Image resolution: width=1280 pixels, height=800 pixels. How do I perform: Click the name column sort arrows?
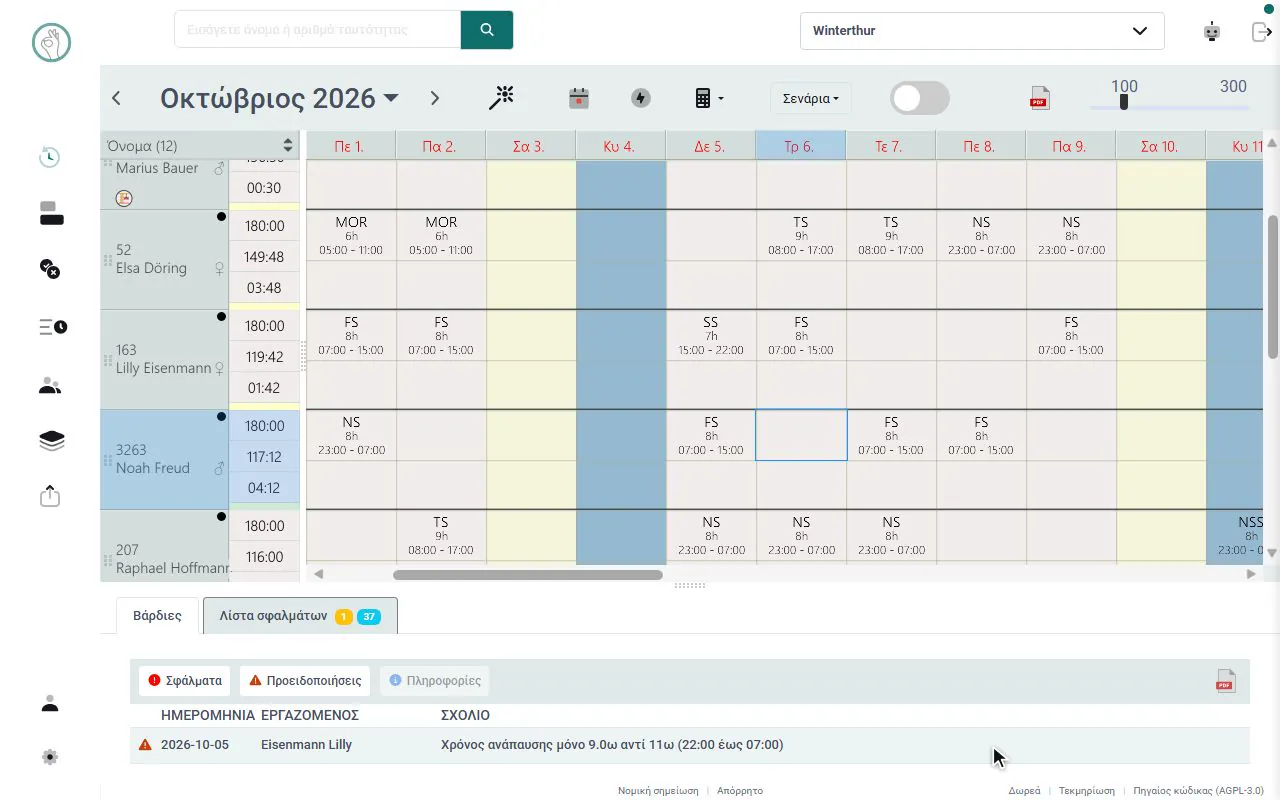click(x=288, y=146)
